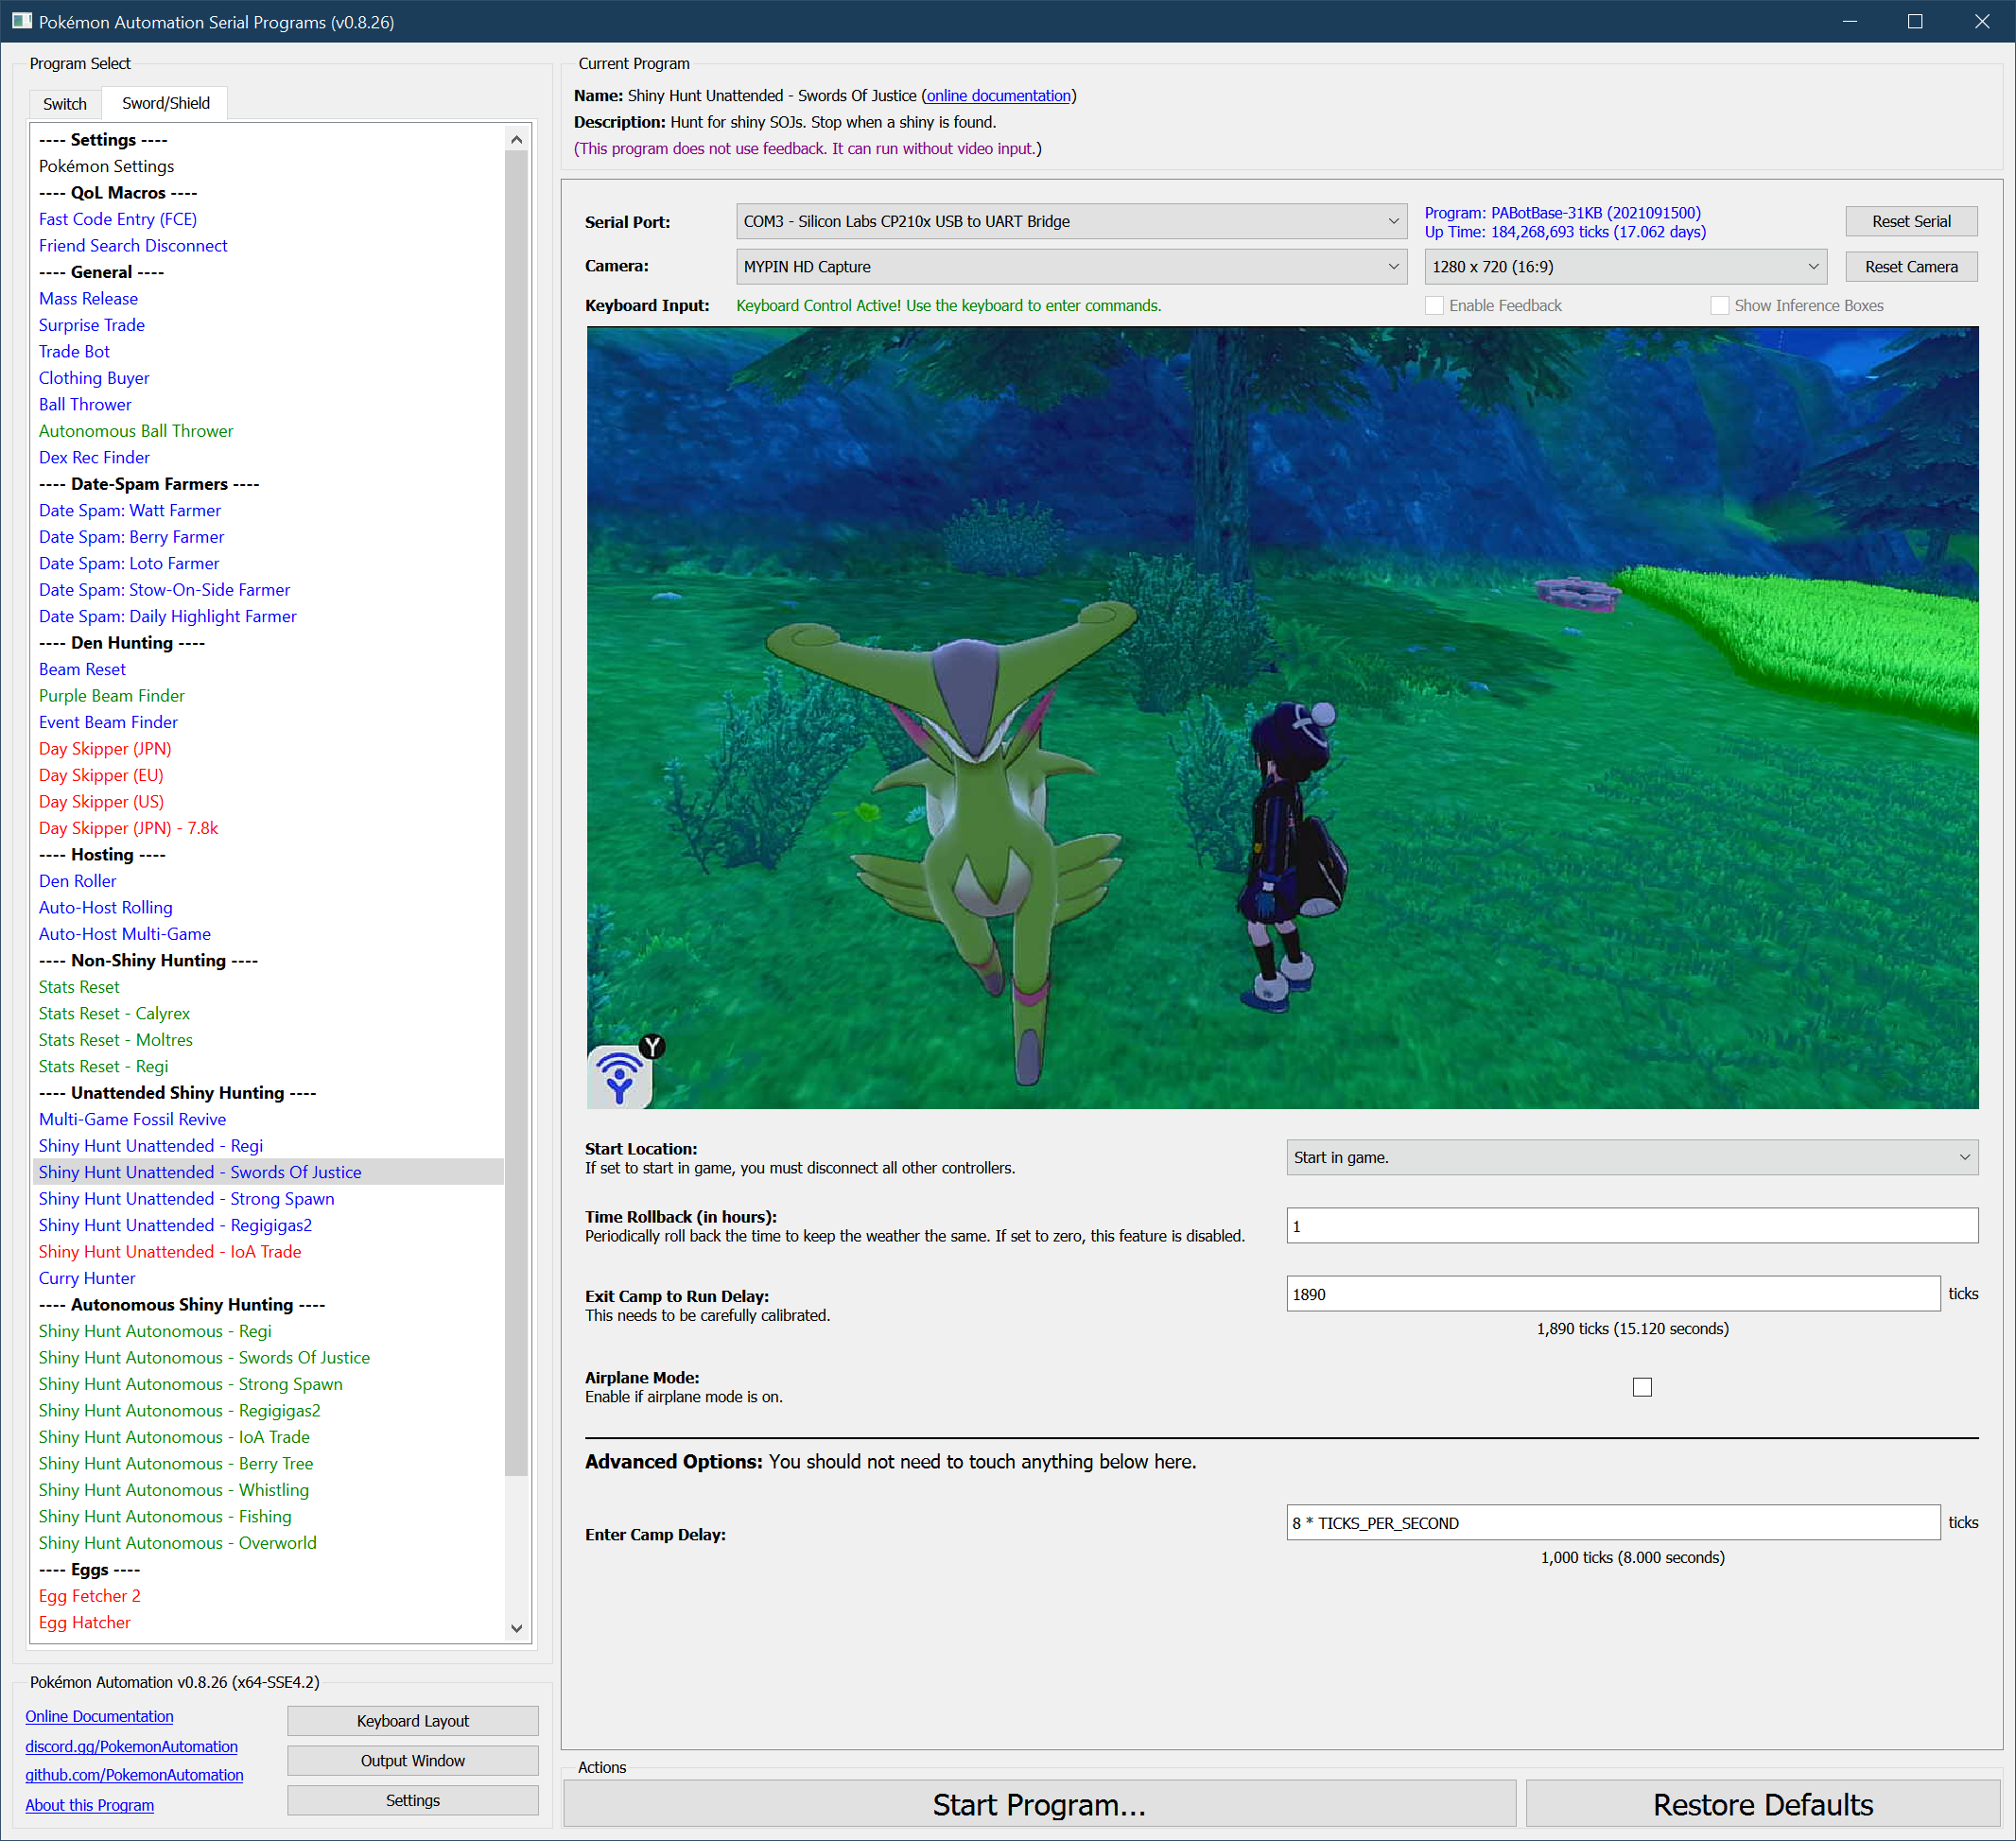
Task: Click the scroll down arrow in program list
Action: coord(516,1627)
